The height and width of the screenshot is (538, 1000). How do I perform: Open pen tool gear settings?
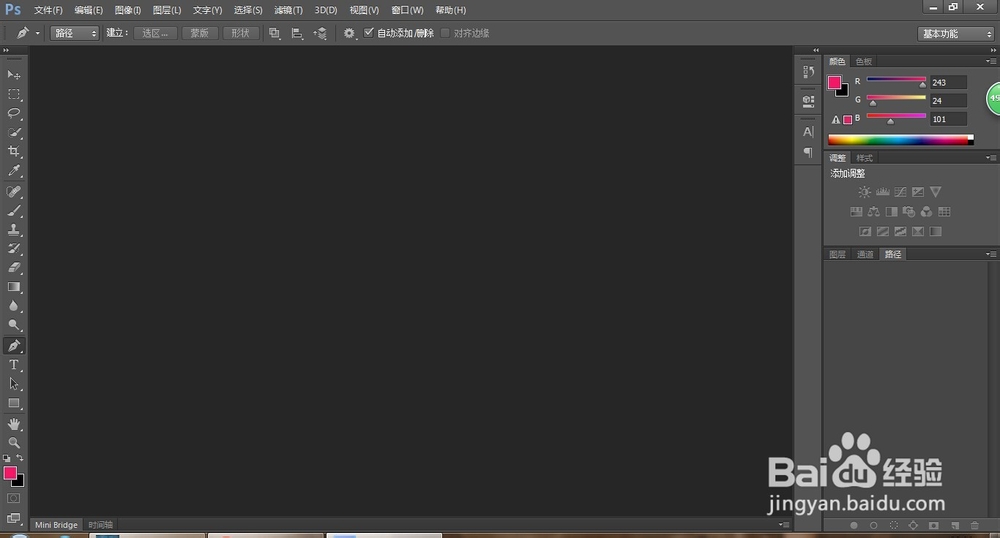[349, 33]
